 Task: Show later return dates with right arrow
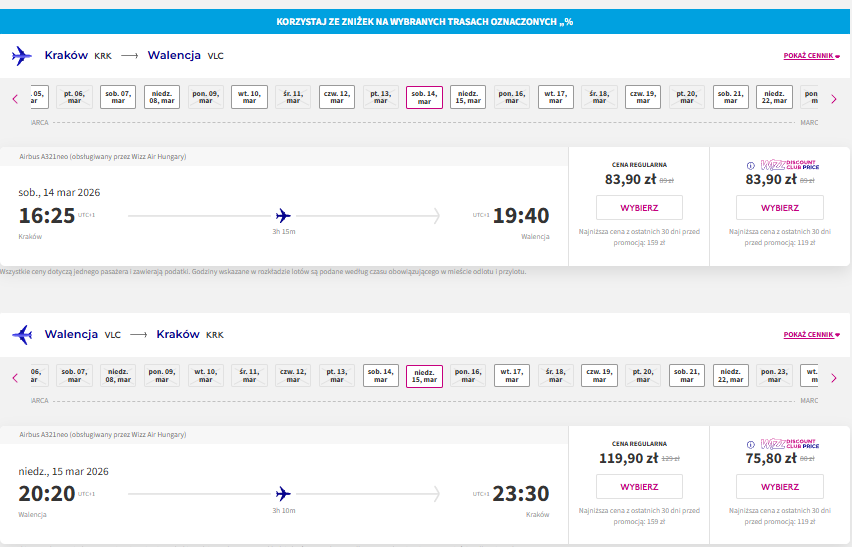pos(834,378)
